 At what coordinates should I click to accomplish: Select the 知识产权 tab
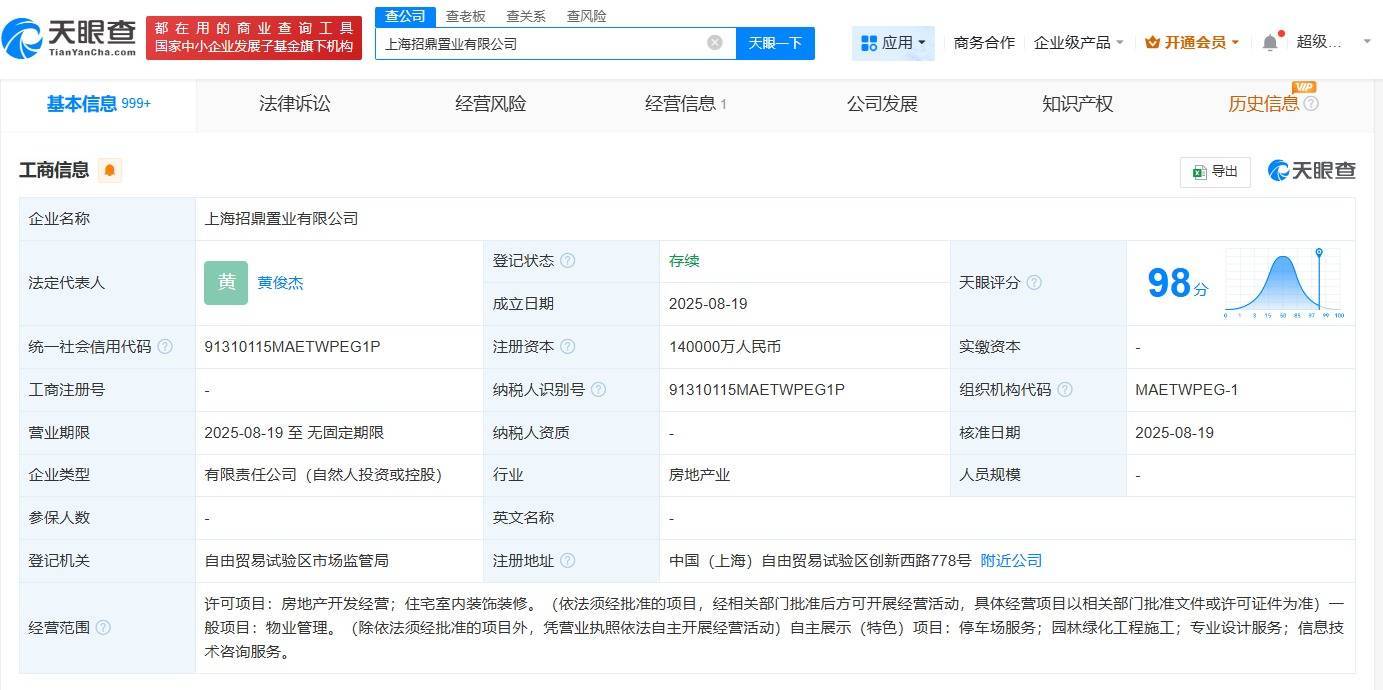pos(1077,104)
